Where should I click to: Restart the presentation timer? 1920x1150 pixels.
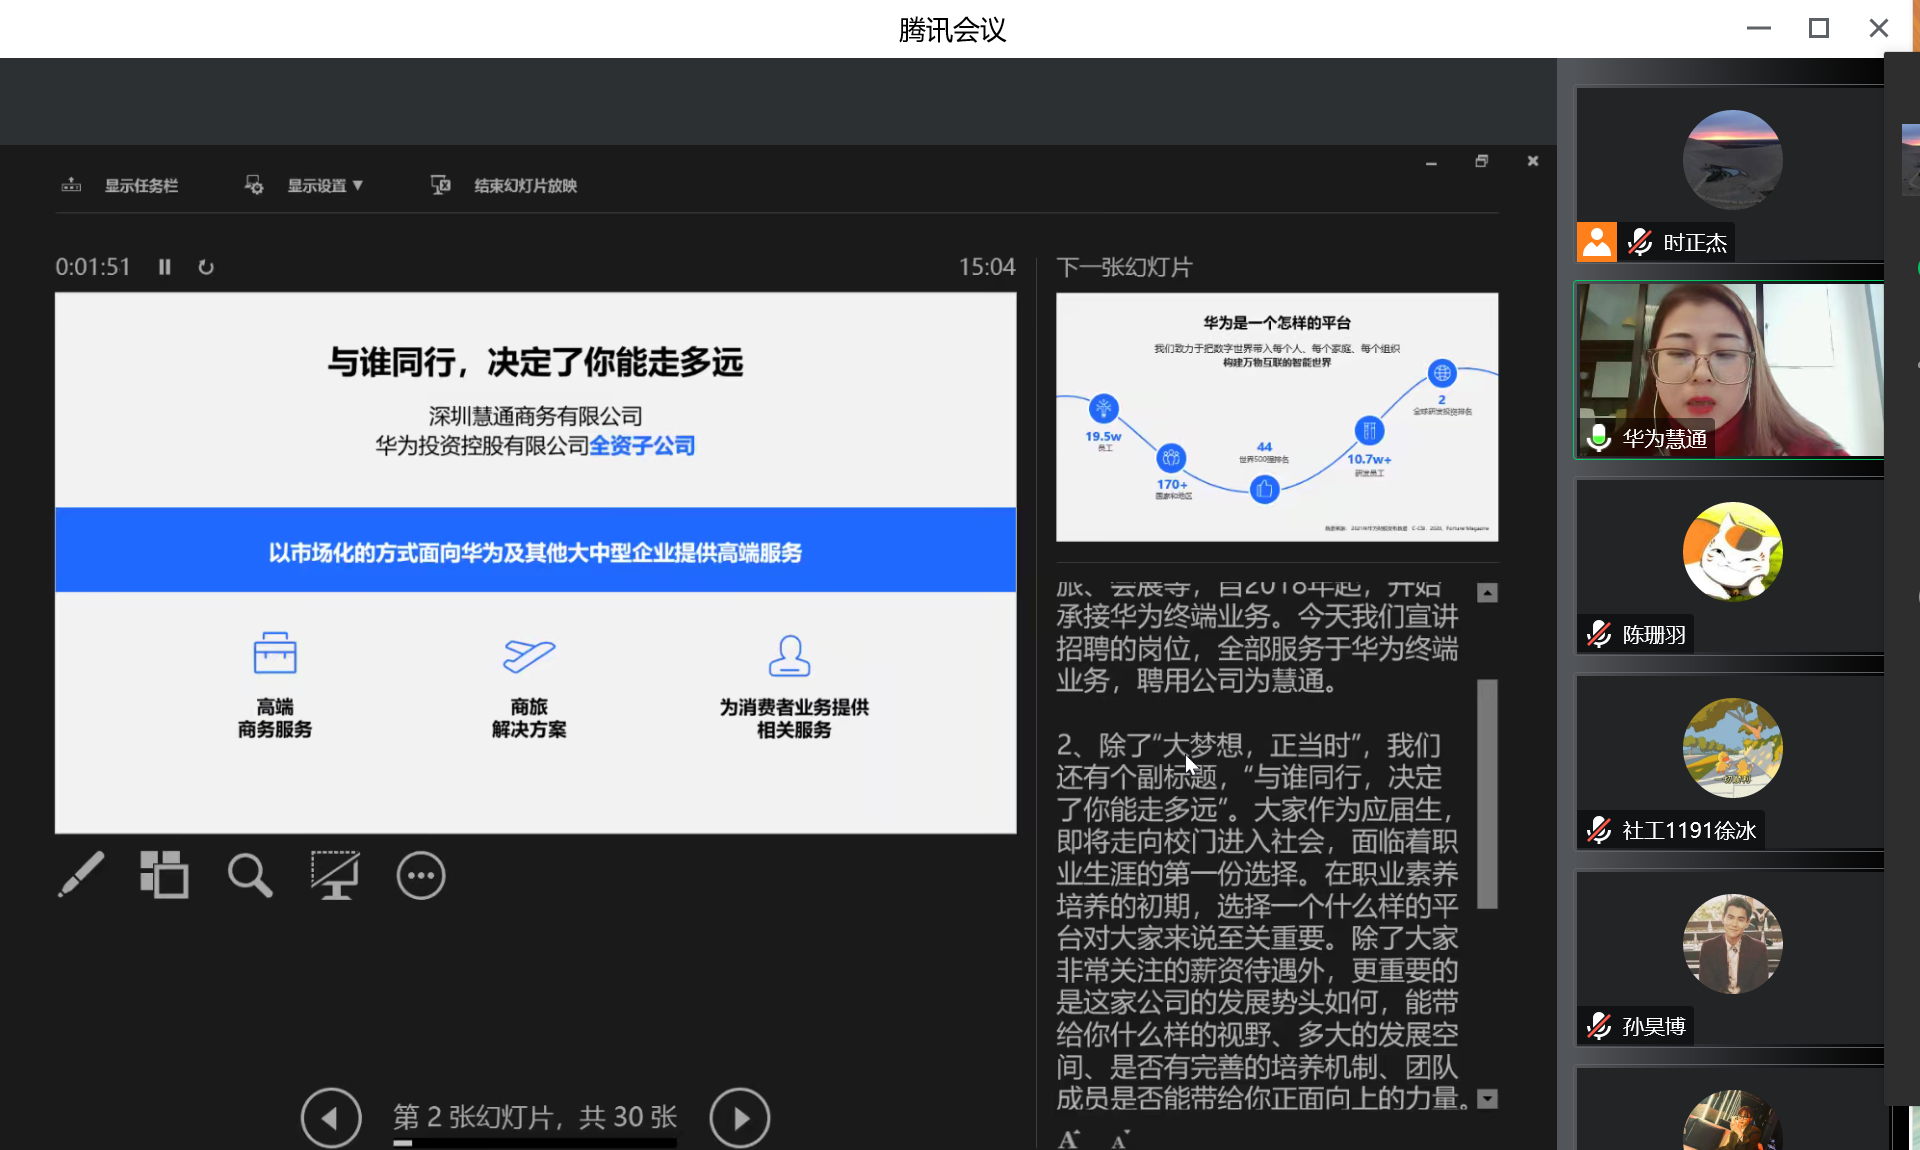click(206, 267)
